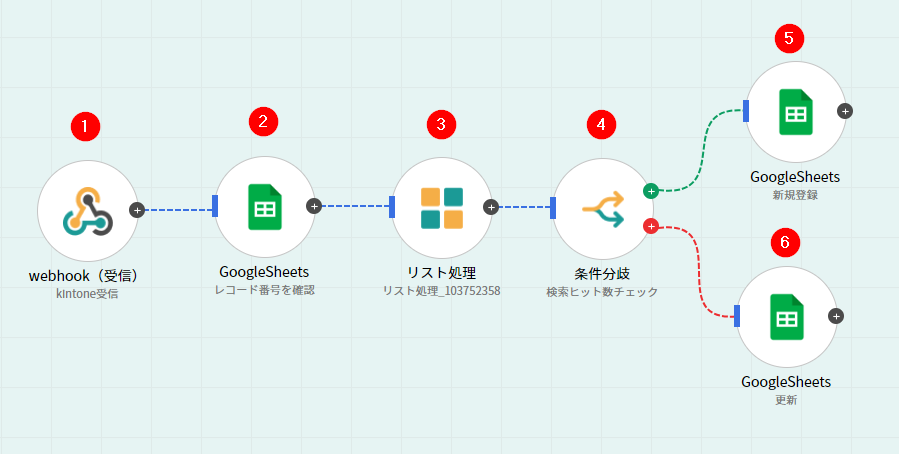Click the 検索ヒット数チェック label
Image resolution: width=899 pixels, height=454 pixels.
[602, 292]
